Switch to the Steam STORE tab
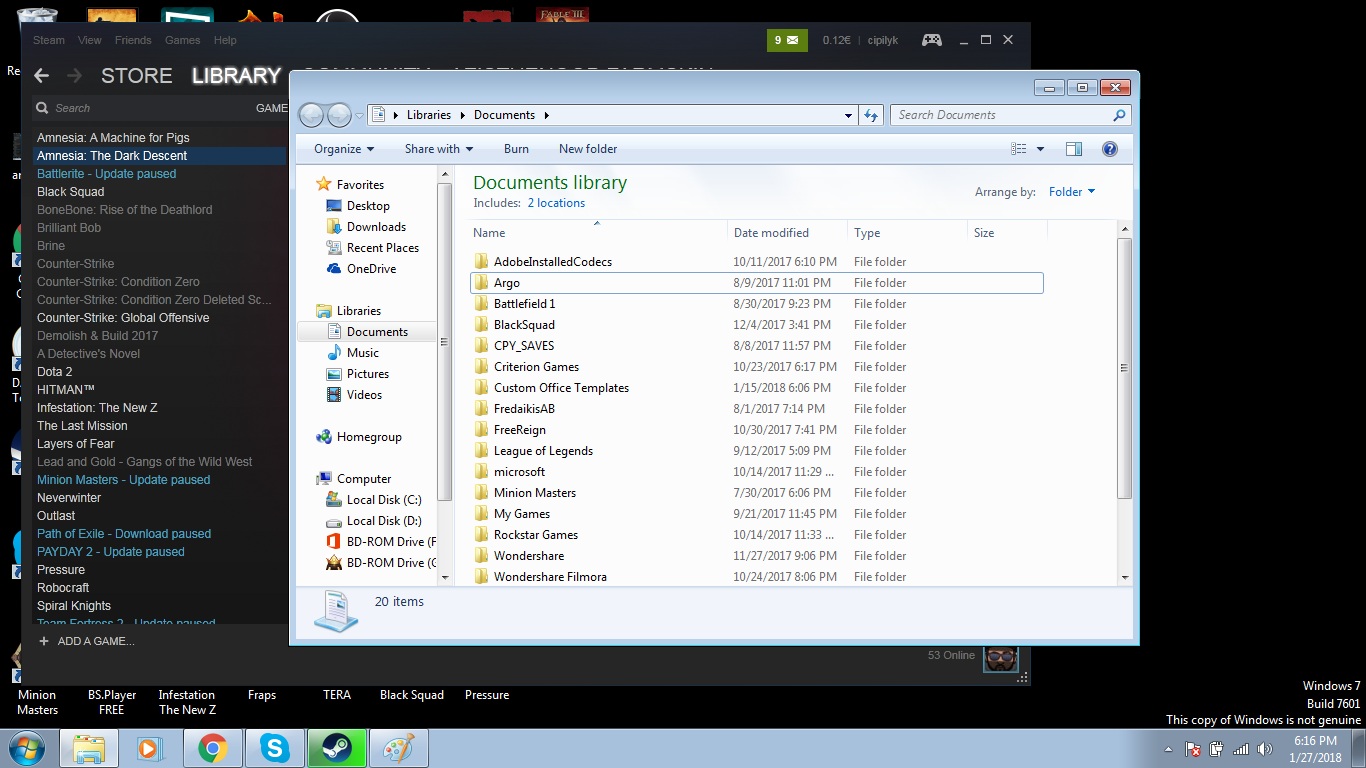Image resolution: width=1366 pixels, height=768 pixels. 136,76
